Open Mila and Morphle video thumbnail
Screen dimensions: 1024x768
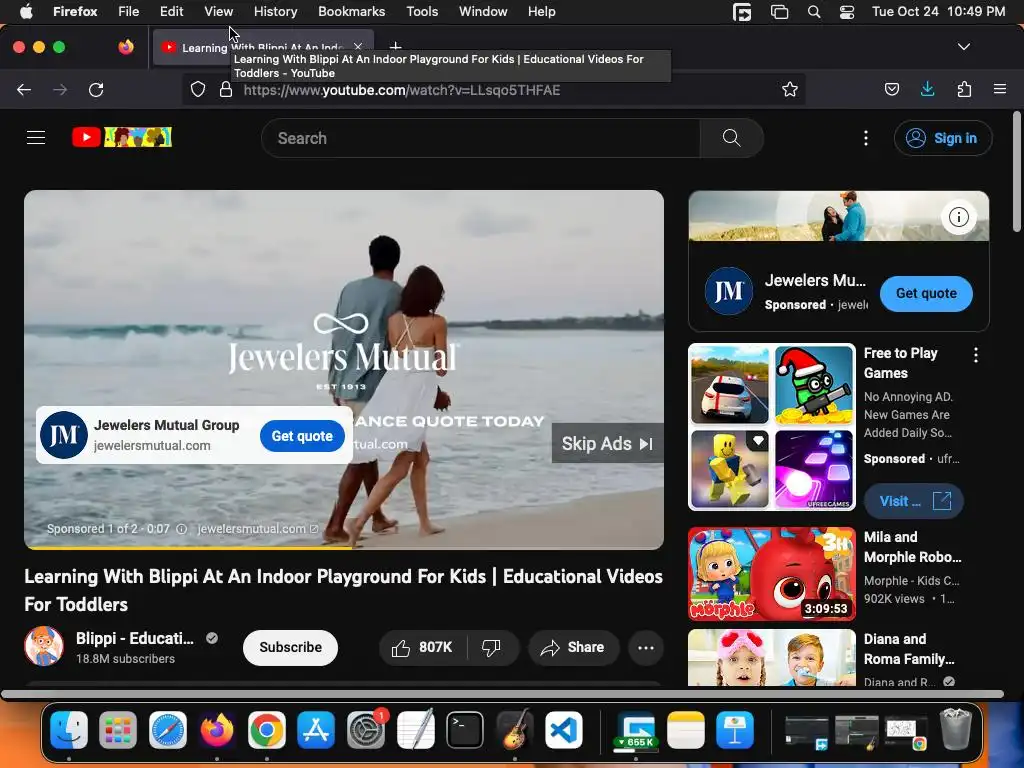click(772, 574)
